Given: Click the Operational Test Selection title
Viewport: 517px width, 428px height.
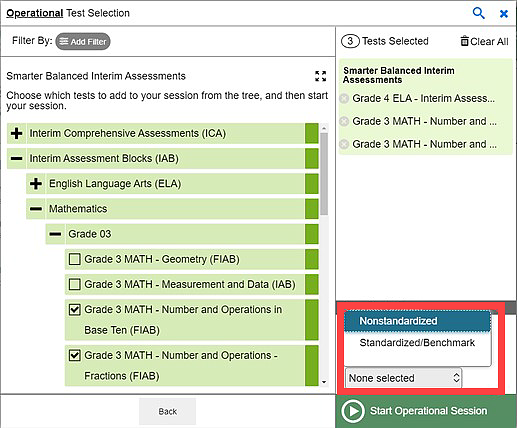Looking at the screenshot, I should pos(68,13).
